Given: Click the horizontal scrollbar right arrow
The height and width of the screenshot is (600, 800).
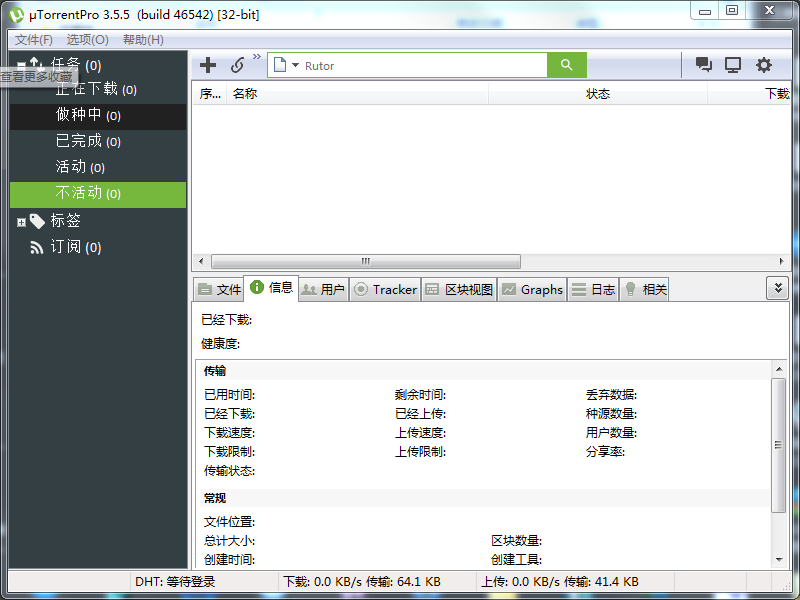Looking at the screenshot, I should pyautogui.click(x=781, y=262).
